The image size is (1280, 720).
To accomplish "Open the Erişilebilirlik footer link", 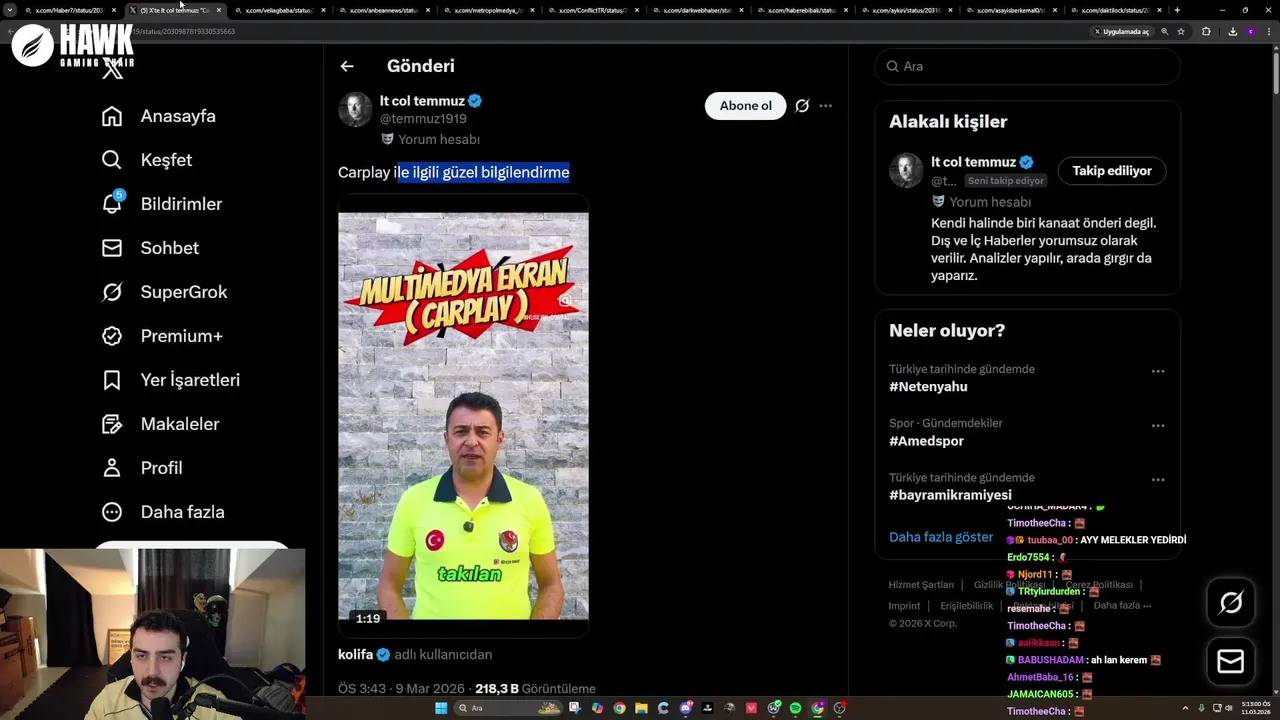I will (967, 606).
